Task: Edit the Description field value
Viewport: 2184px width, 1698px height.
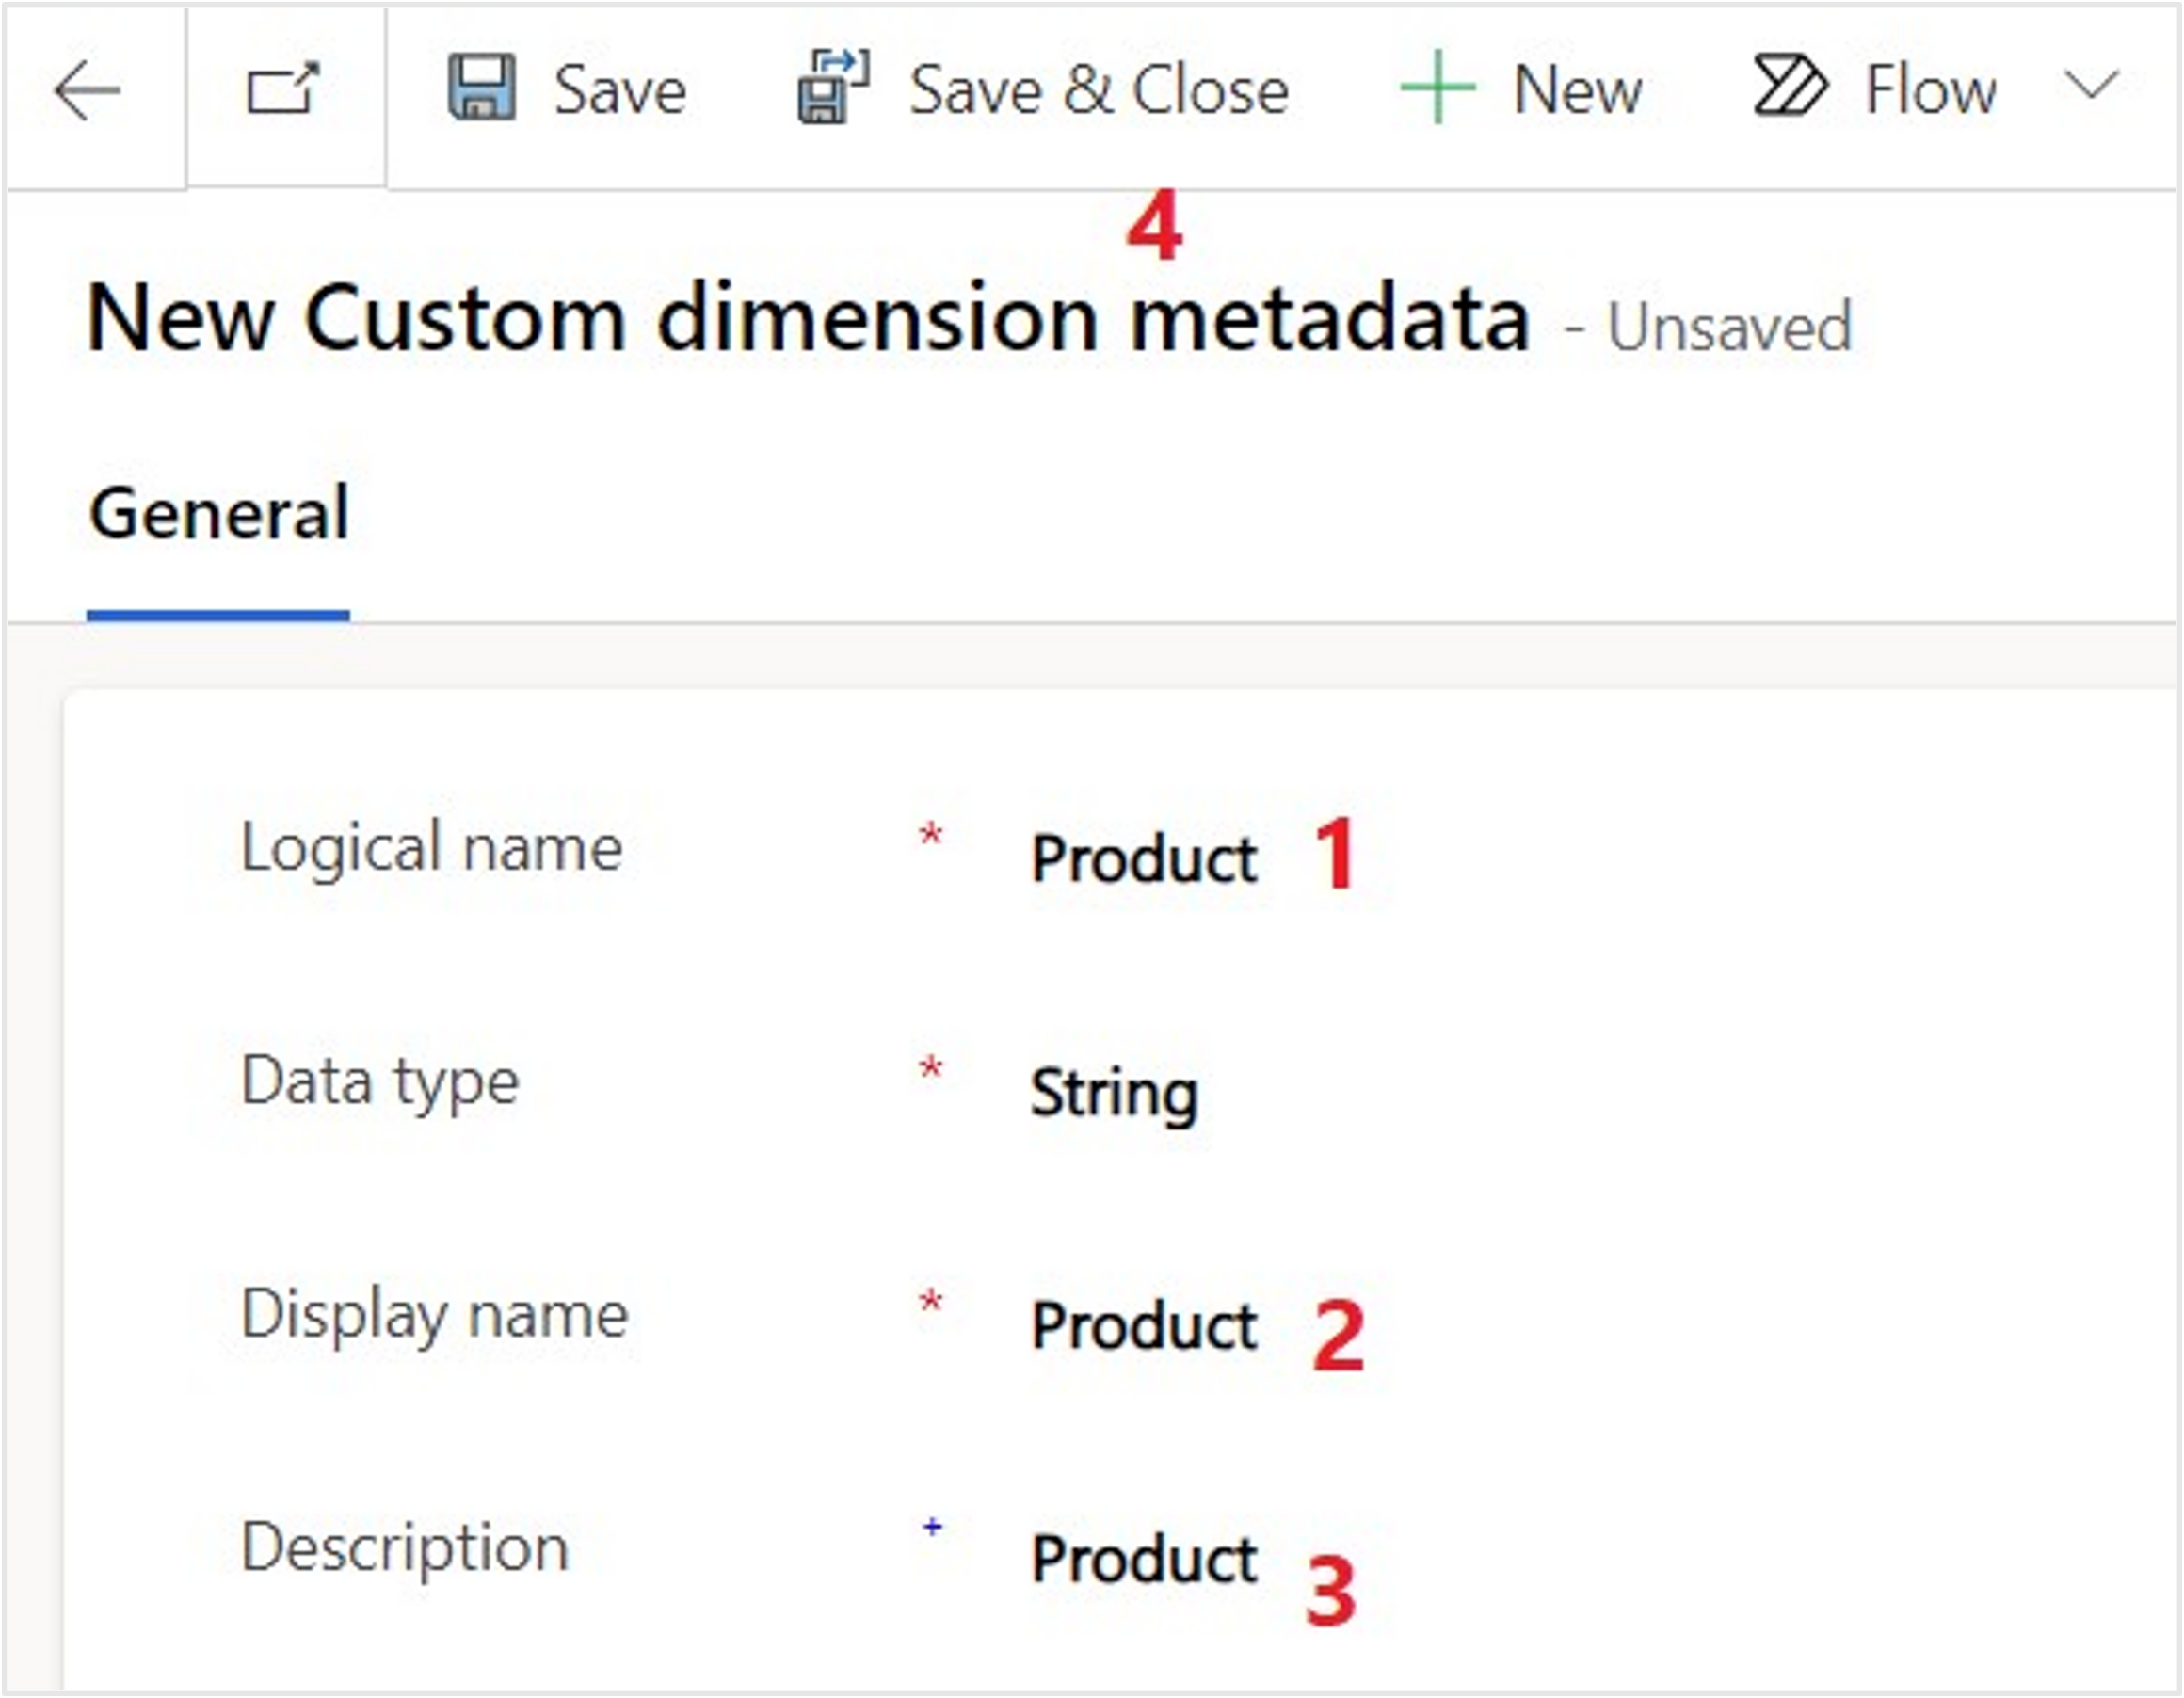Action: pyautogui.click(x=1143, y=1559)
